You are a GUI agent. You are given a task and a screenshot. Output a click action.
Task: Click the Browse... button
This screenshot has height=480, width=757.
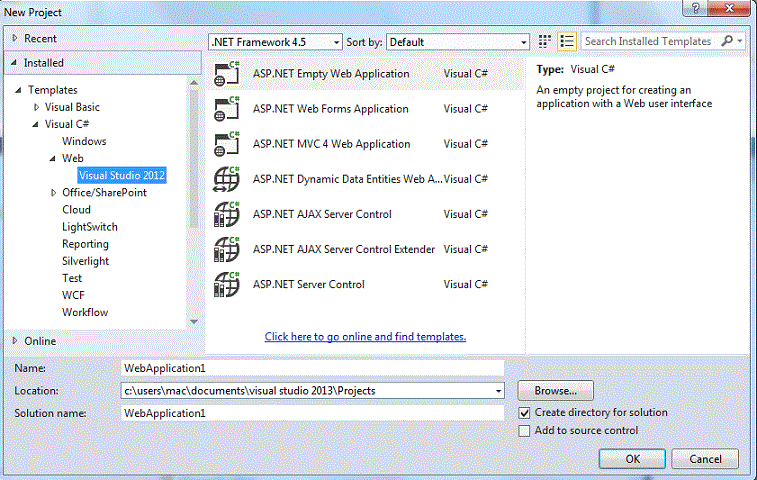(556, 391)
